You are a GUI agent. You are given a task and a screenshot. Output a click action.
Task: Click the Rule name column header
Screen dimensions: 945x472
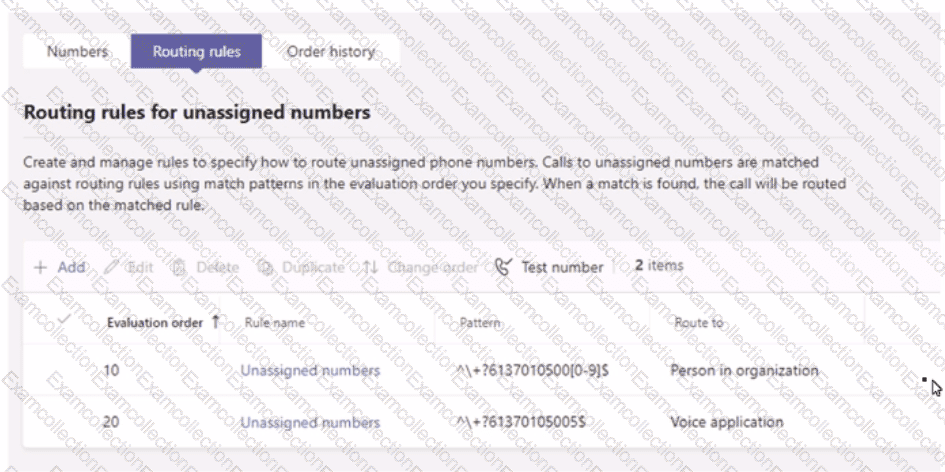275,323
